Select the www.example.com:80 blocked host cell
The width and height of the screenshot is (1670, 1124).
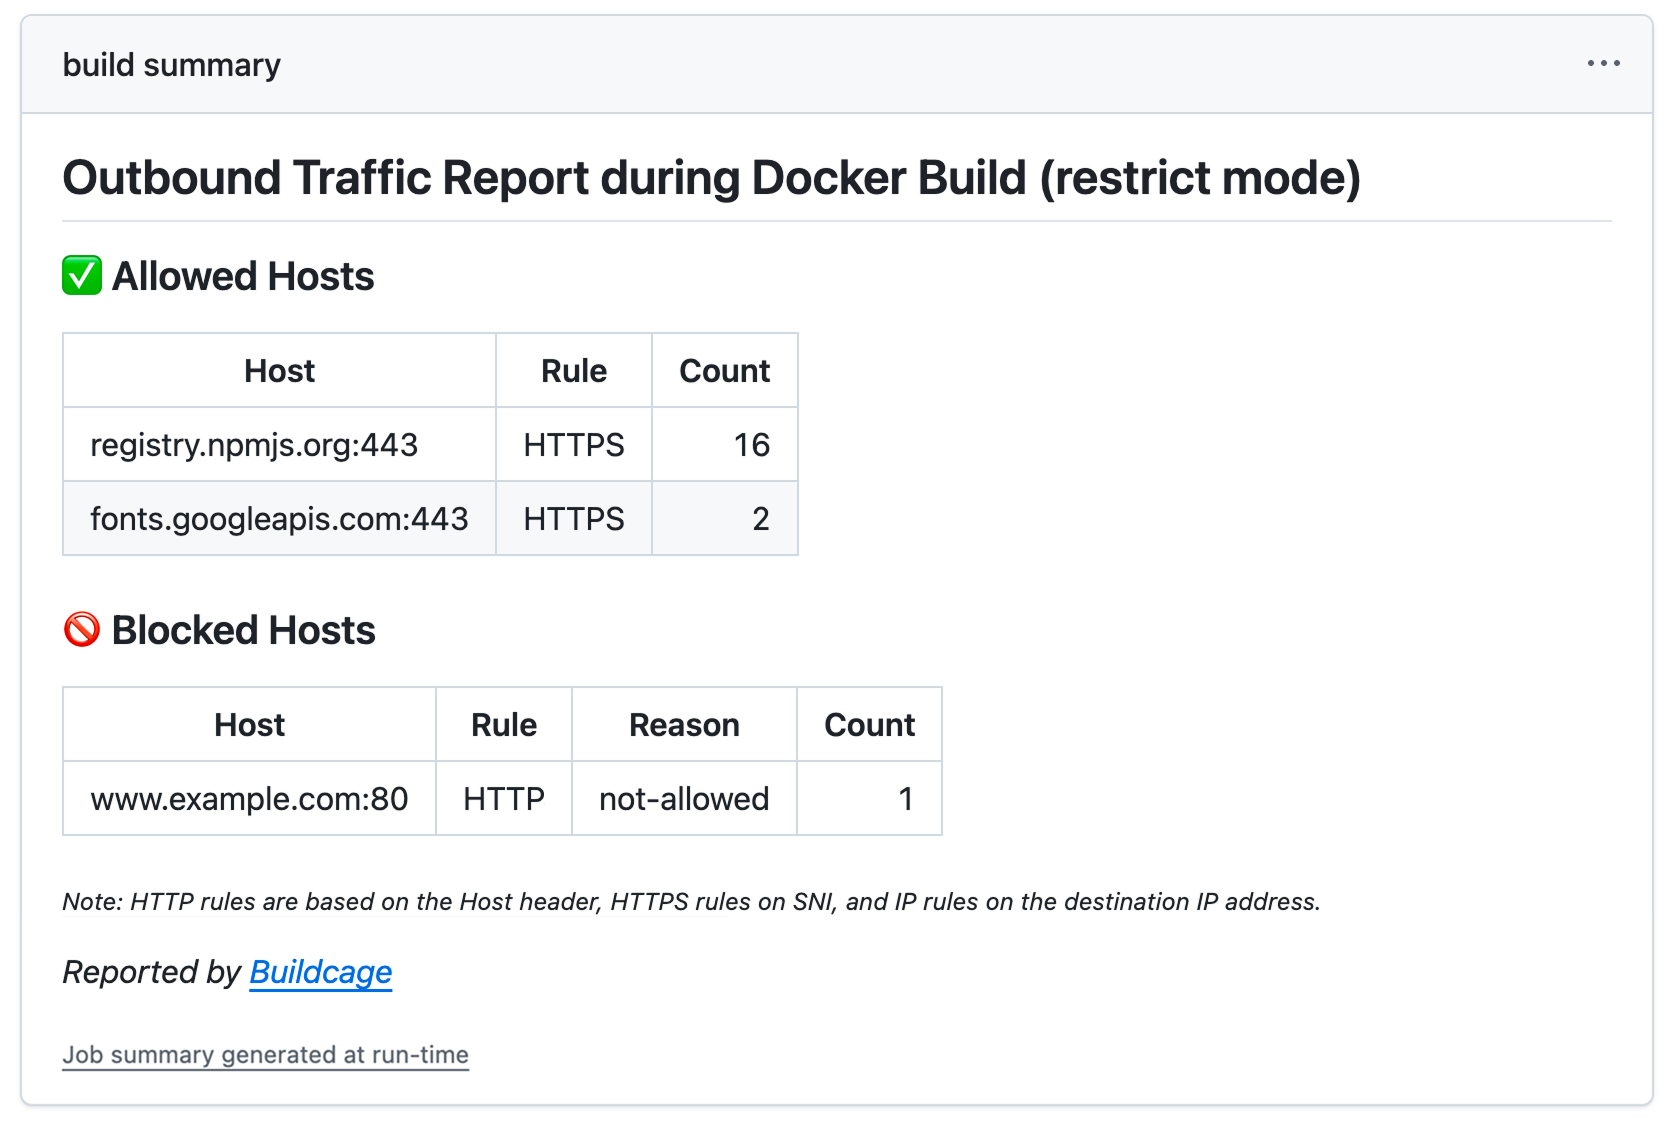pyautogui.click(x=249, y=799)
